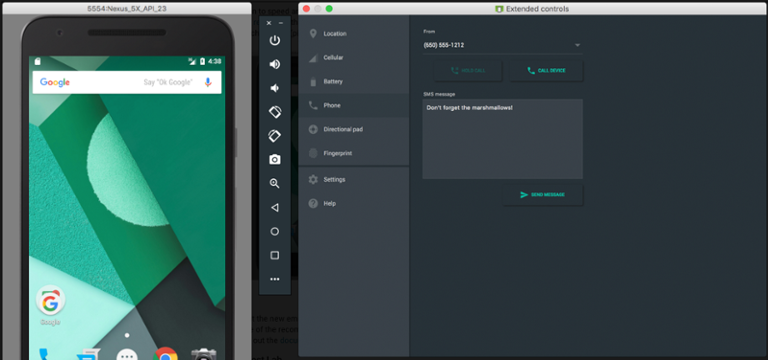
Task: Open the Directional pad section
Action: pos(354,129)
